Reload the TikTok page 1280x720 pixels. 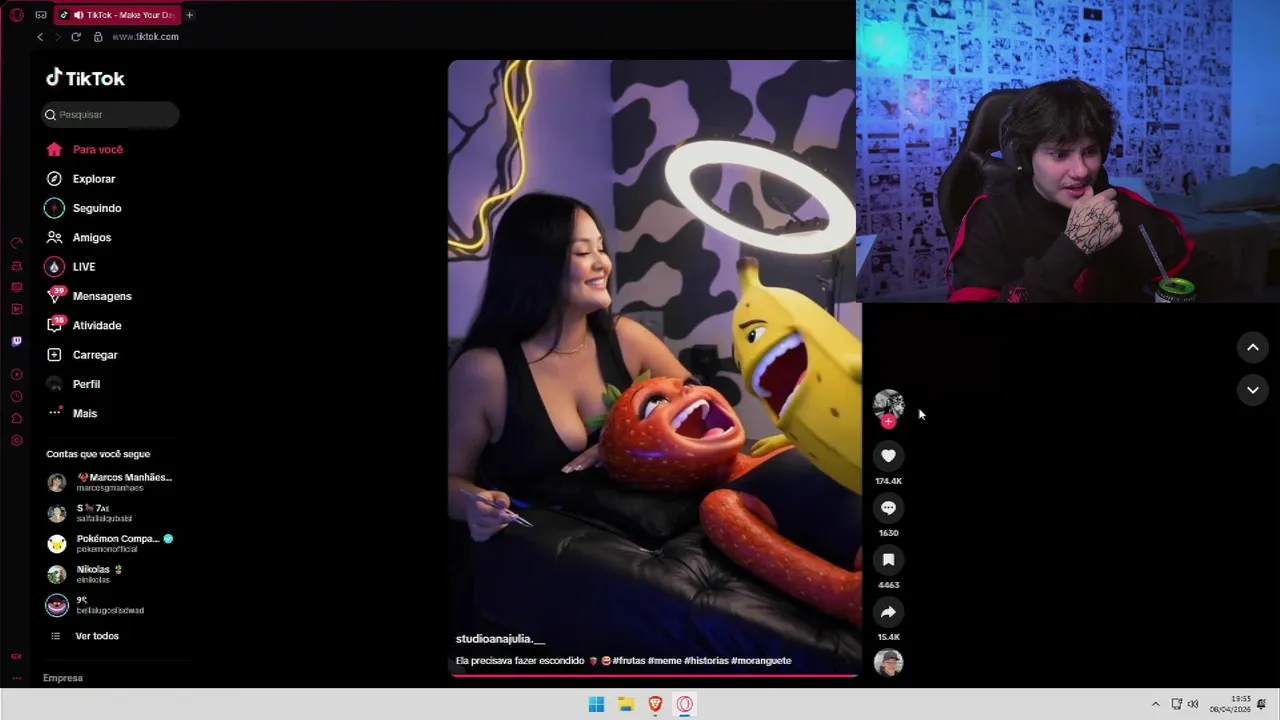click(x=76, y=37)
